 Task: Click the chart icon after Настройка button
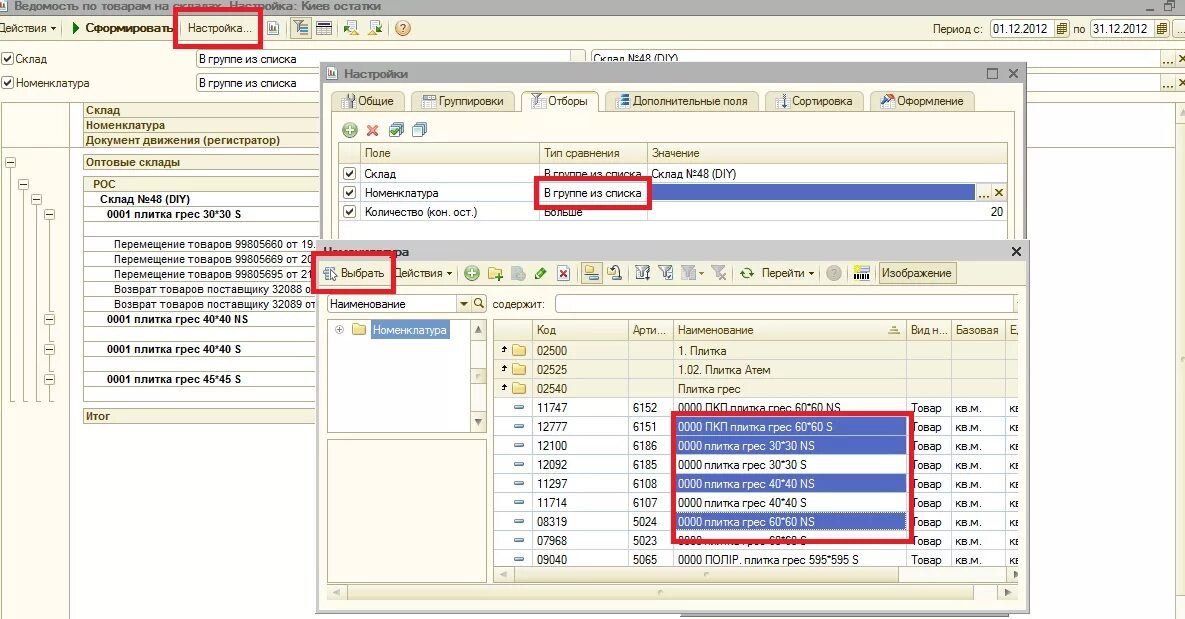[x=273, y=28]
